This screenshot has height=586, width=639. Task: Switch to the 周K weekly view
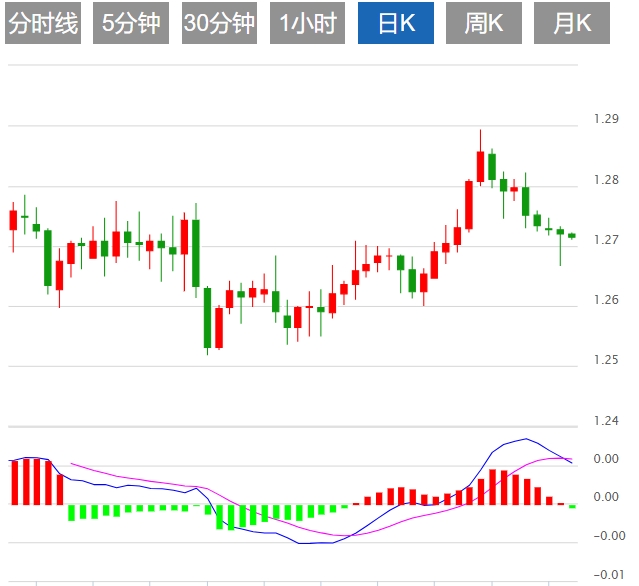click(x=484, y=23)
